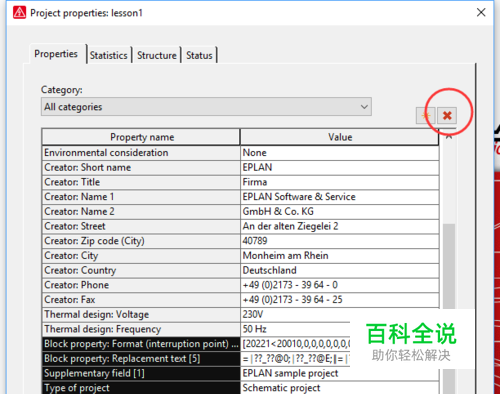The height and width of the screenshot is (394, 500).
Task: Click the value Firma
Action: pos(340,182)
